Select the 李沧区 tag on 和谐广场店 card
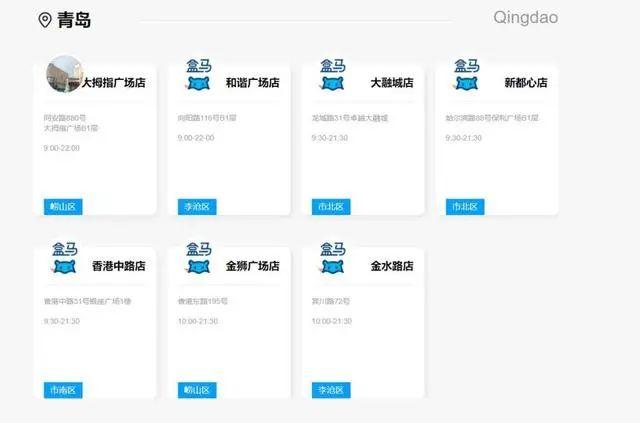 [197, 207]
